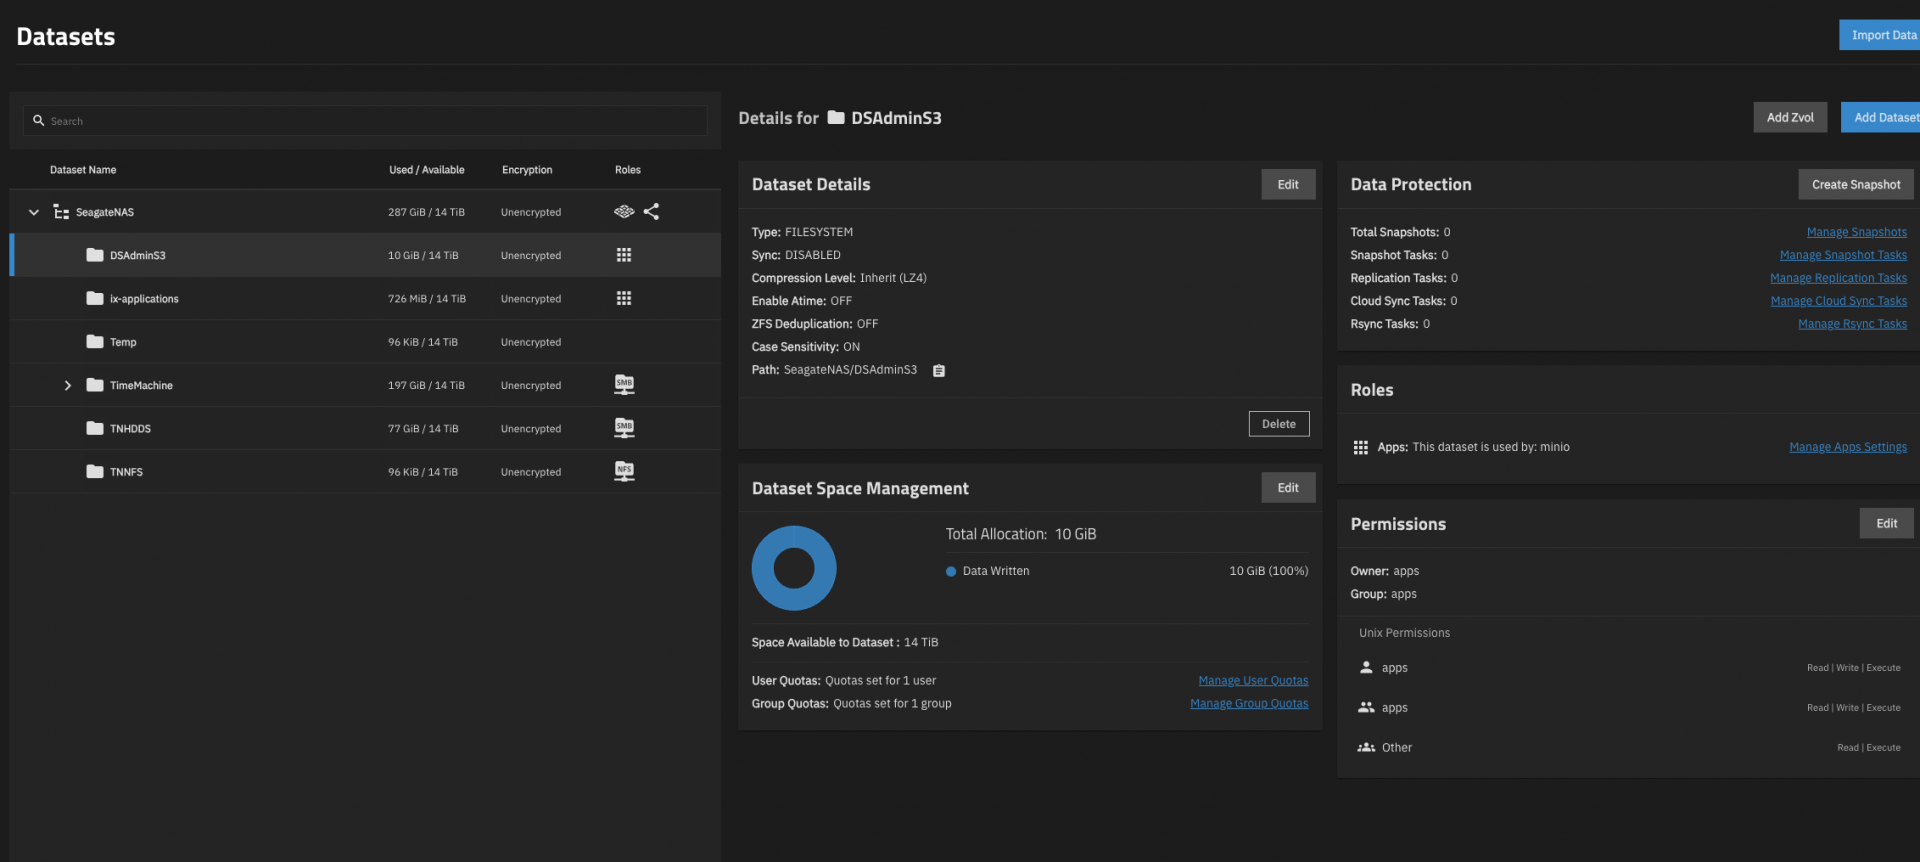1920x862 pixels.
Task: Click the space allocation donut chart
Action: point(794,568)
